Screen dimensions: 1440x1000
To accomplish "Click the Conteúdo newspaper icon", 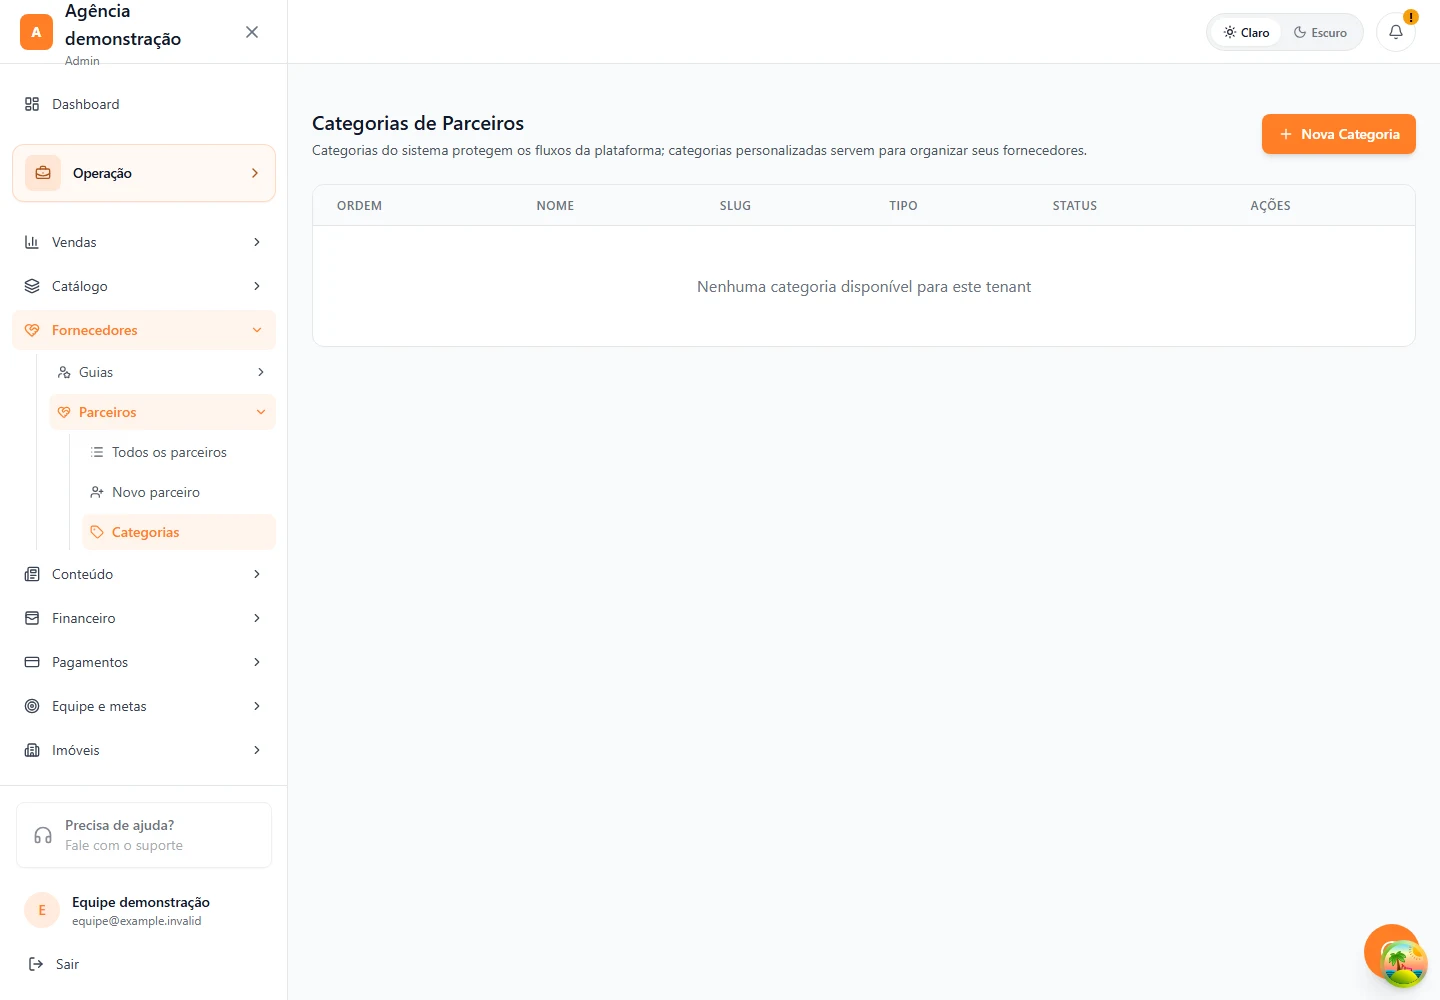I will pyautogui.click(x=32, y=574).
